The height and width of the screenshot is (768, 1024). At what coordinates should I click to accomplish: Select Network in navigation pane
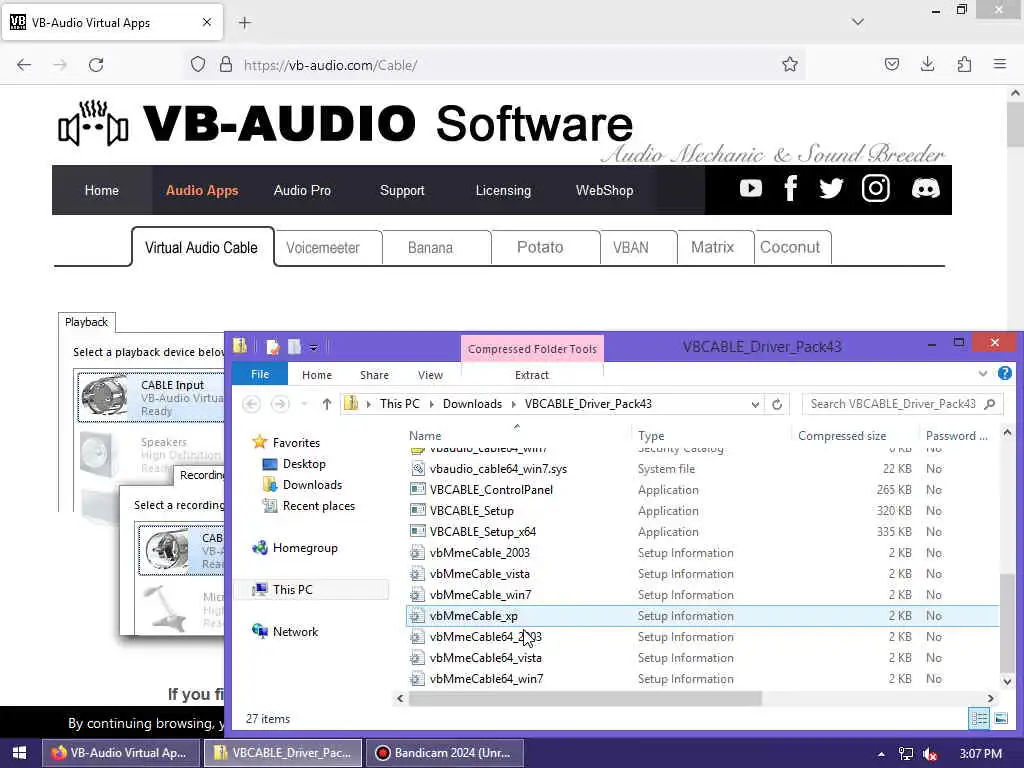tap(295, 632)
